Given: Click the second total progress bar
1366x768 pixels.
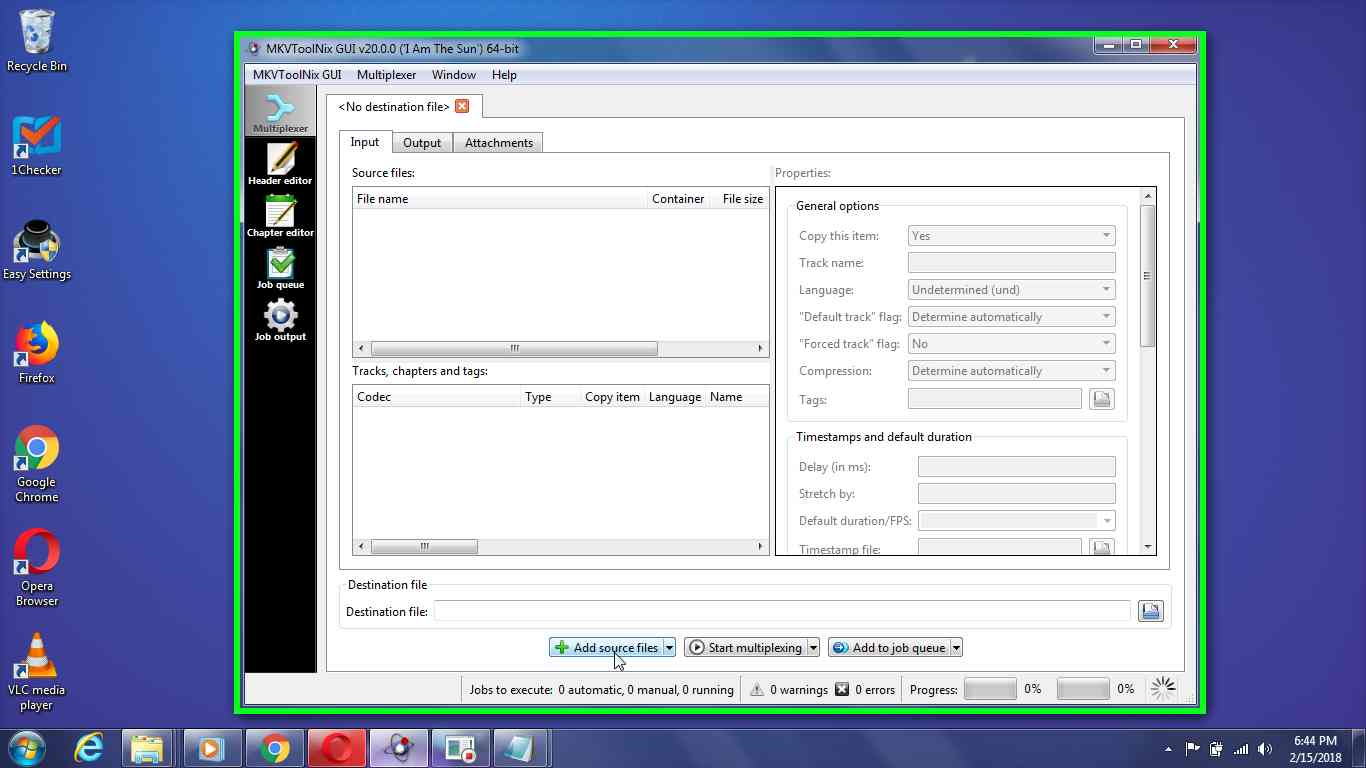Looking at the screenshot, I should click(1083, 689).
